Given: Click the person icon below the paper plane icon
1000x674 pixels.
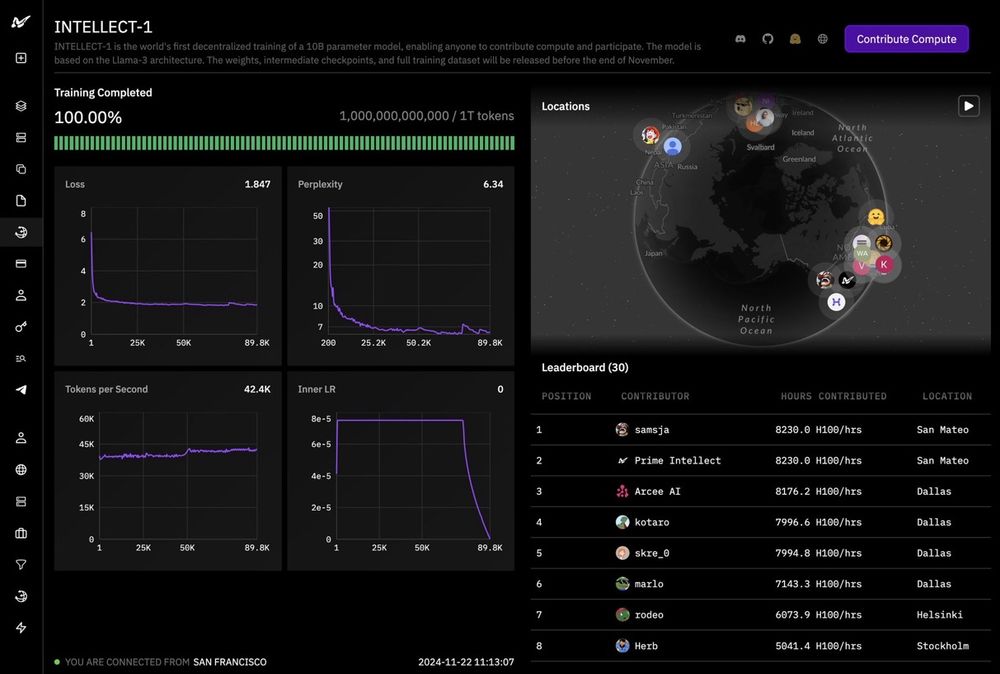Looking at the screenshot, I should coord(21,438).
